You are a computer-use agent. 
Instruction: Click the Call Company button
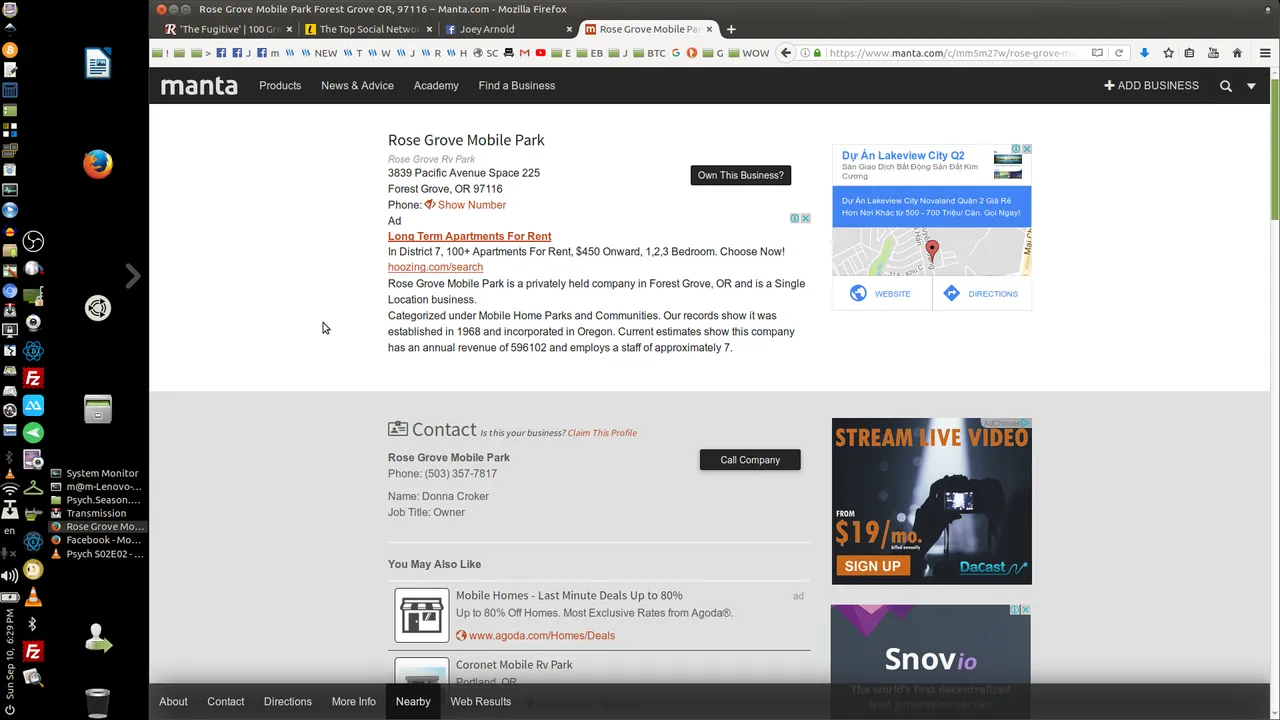tap(750, 460)
